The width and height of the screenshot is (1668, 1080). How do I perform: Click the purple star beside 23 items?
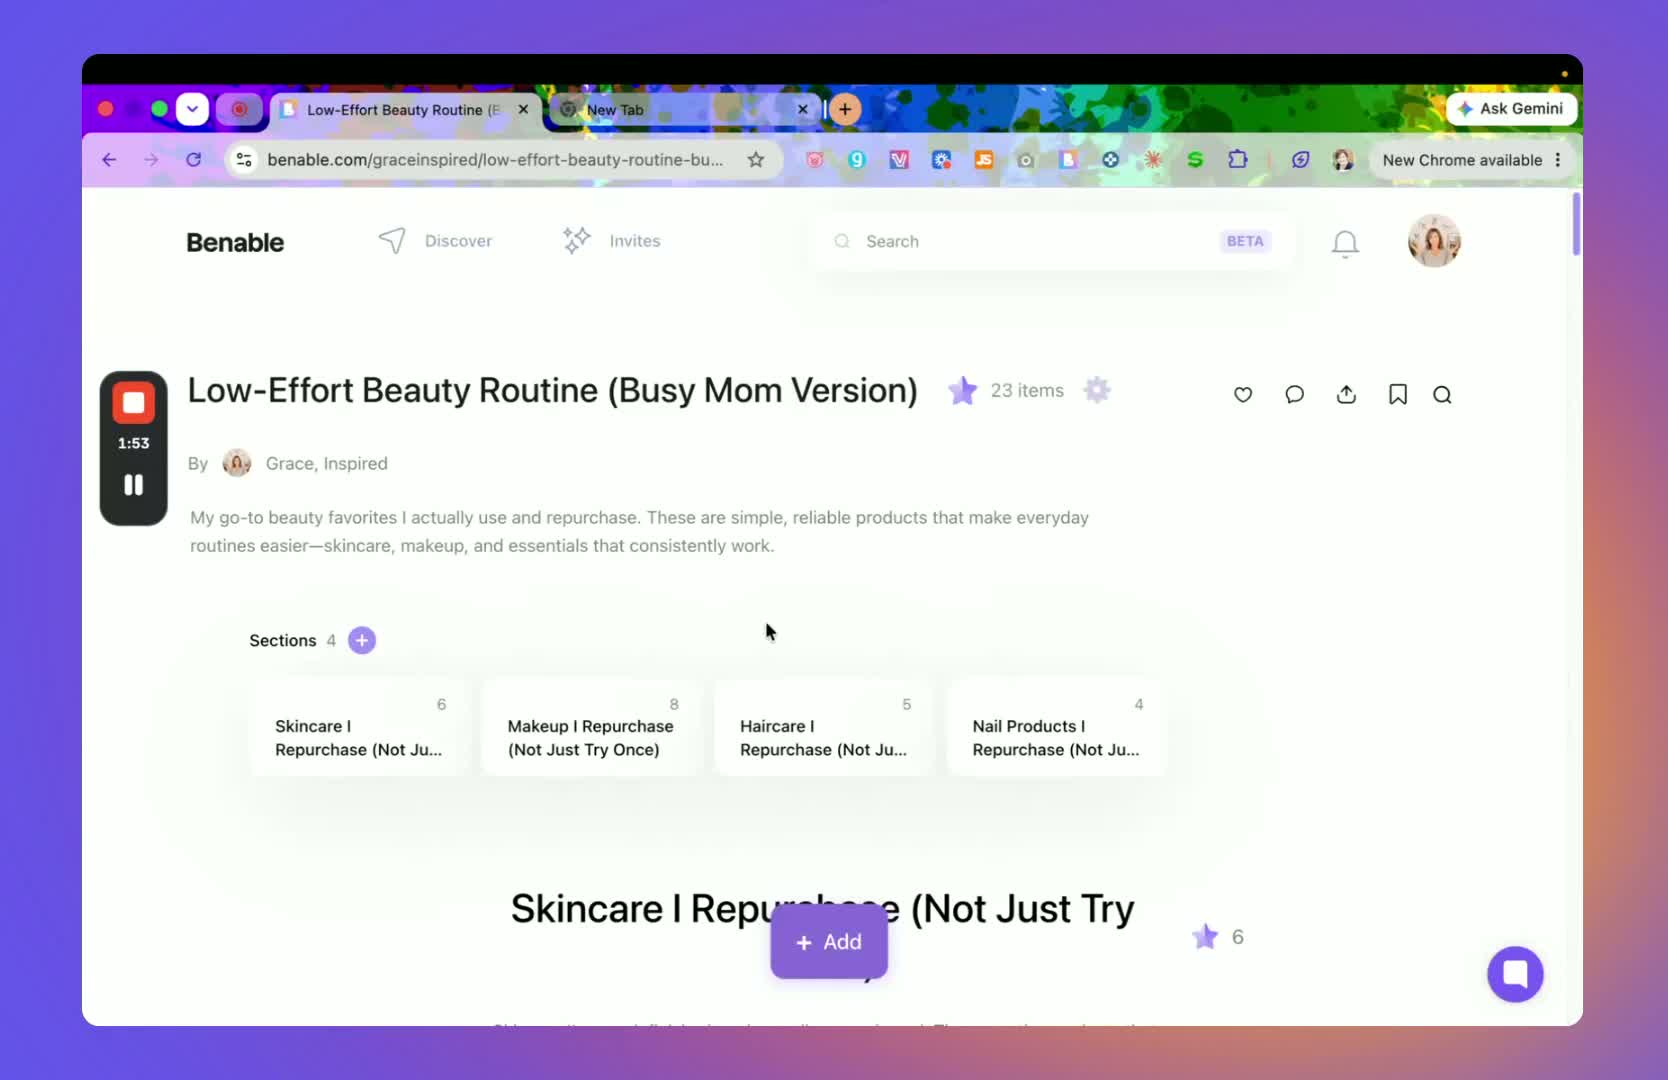click(x=962, y=390)
